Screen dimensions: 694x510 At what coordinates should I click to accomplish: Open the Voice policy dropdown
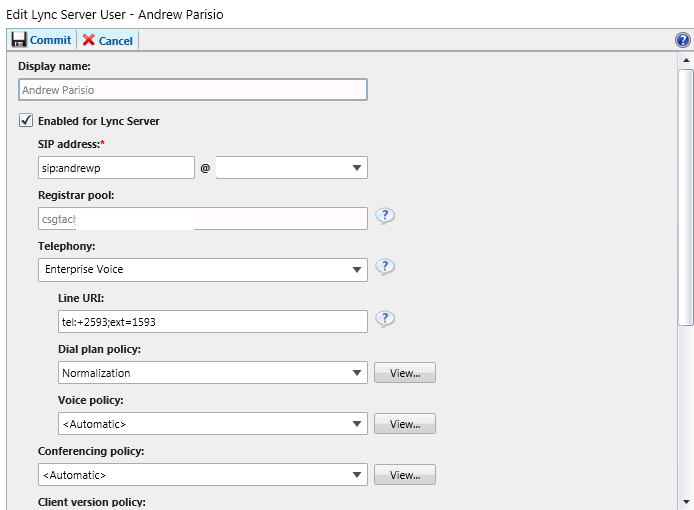click(213, 424)
